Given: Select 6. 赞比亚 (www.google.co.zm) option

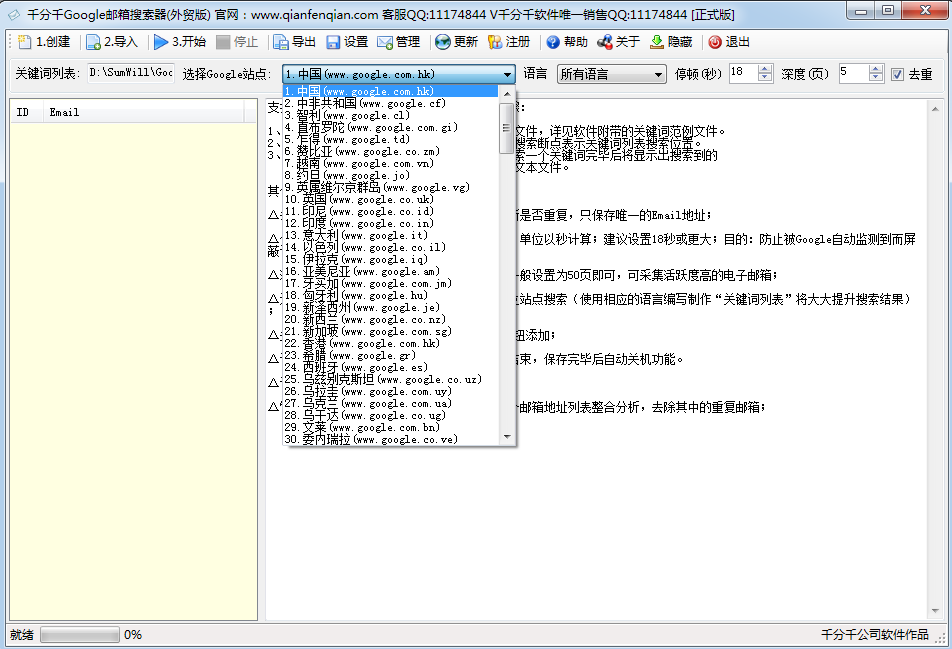Looking at the screenshot, I should tap(390, 151).
